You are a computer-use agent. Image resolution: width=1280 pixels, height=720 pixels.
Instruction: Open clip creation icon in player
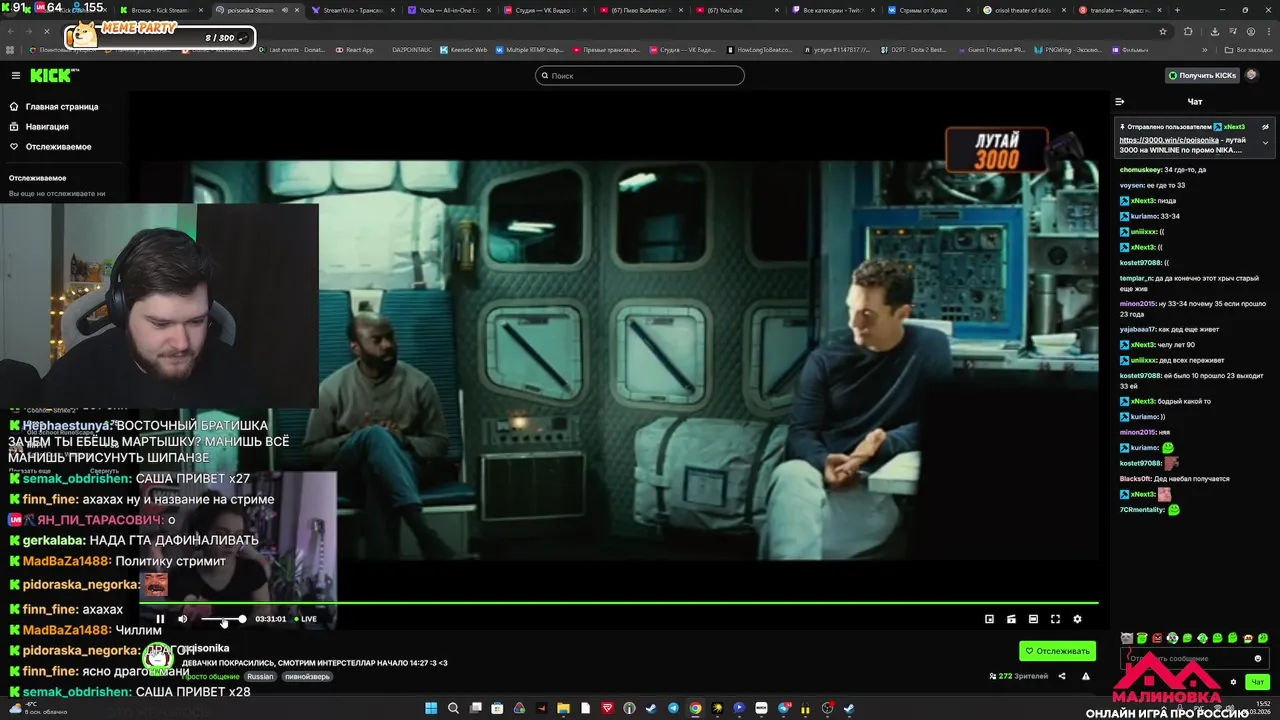1011,619
